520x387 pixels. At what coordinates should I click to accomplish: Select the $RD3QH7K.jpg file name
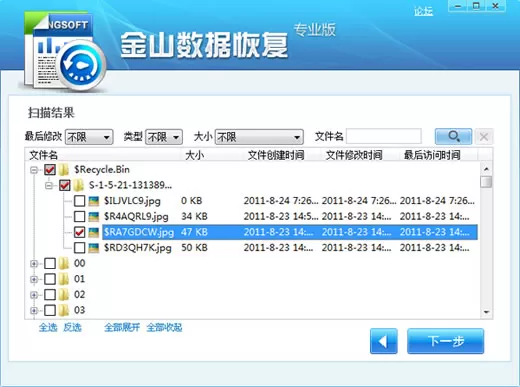(x=138, y=248)
